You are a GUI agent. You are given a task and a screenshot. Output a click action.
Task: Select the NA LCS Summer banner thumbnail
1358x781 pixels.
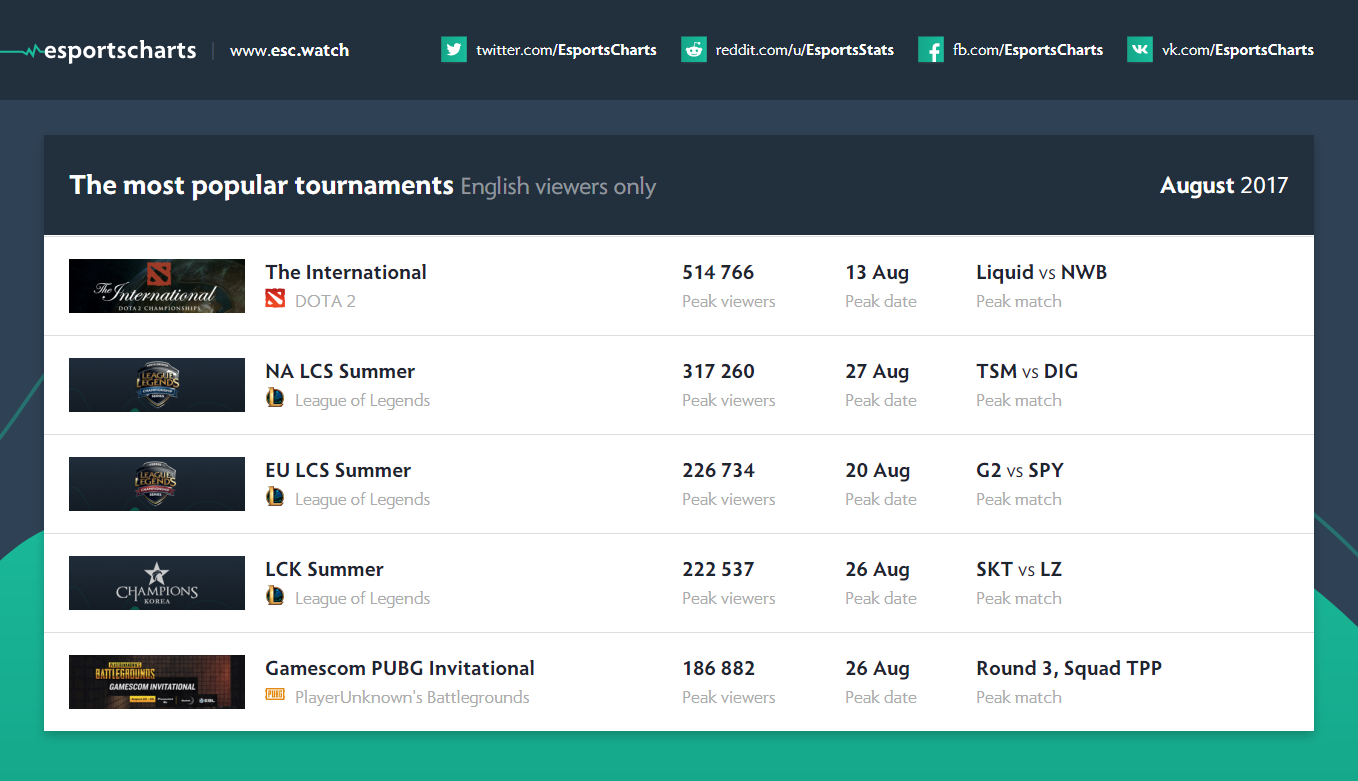(157, 385)
